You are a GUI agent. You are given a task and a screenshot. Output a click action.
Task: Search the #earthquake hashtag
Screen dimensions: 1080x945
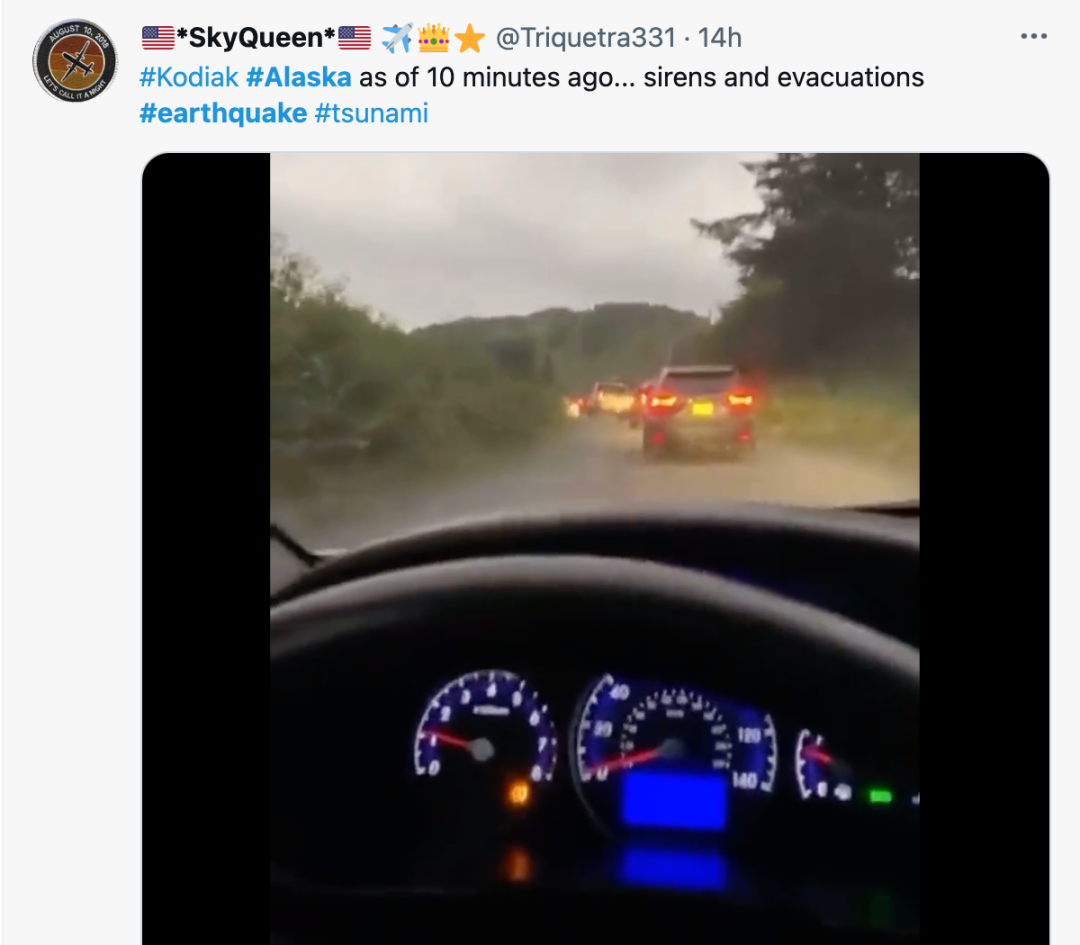[223, 113]
